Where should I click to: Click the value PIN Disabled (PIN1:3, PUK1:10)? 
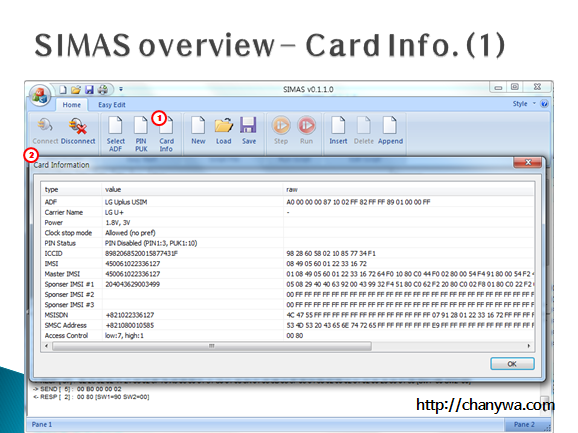tap(151, 243)
